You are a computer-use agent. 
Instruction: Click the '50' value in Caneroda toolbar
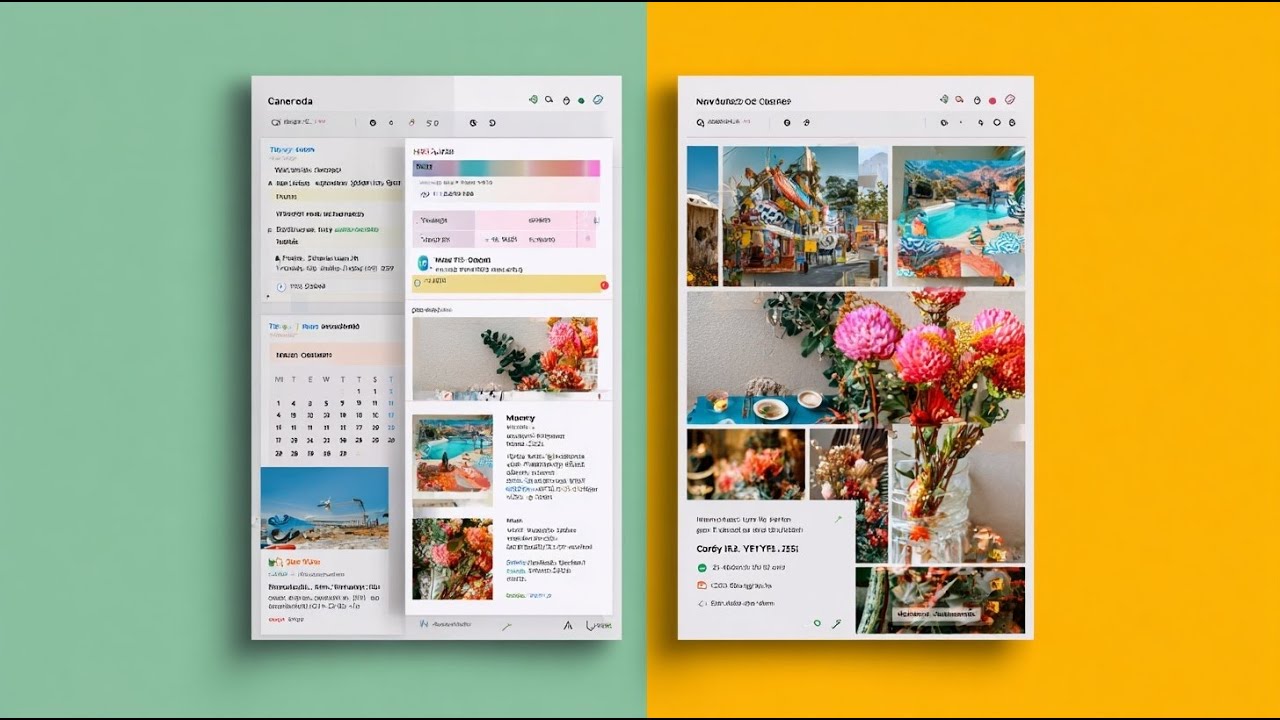432,123
